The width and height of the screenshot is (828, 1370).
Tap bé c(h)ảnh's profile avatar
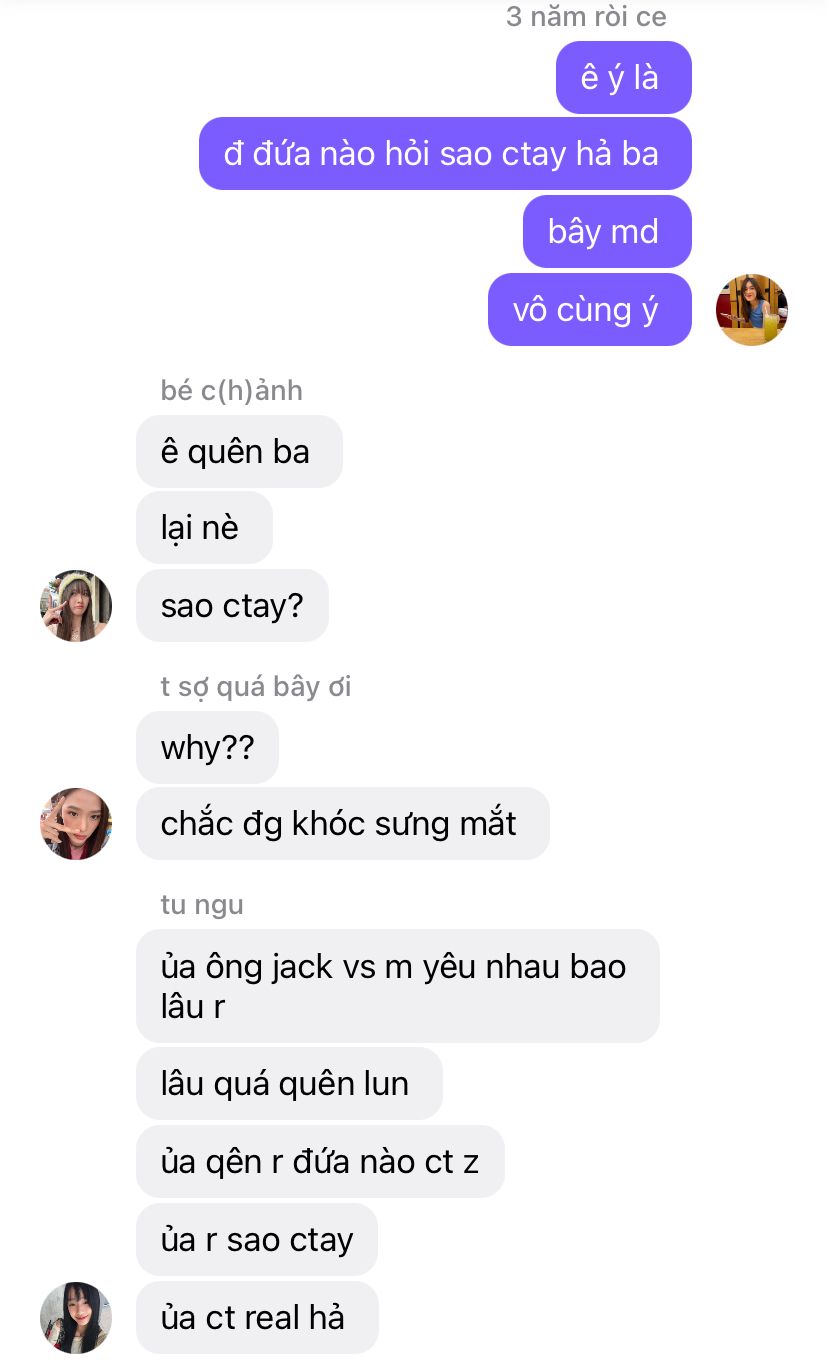coord(76,606)
